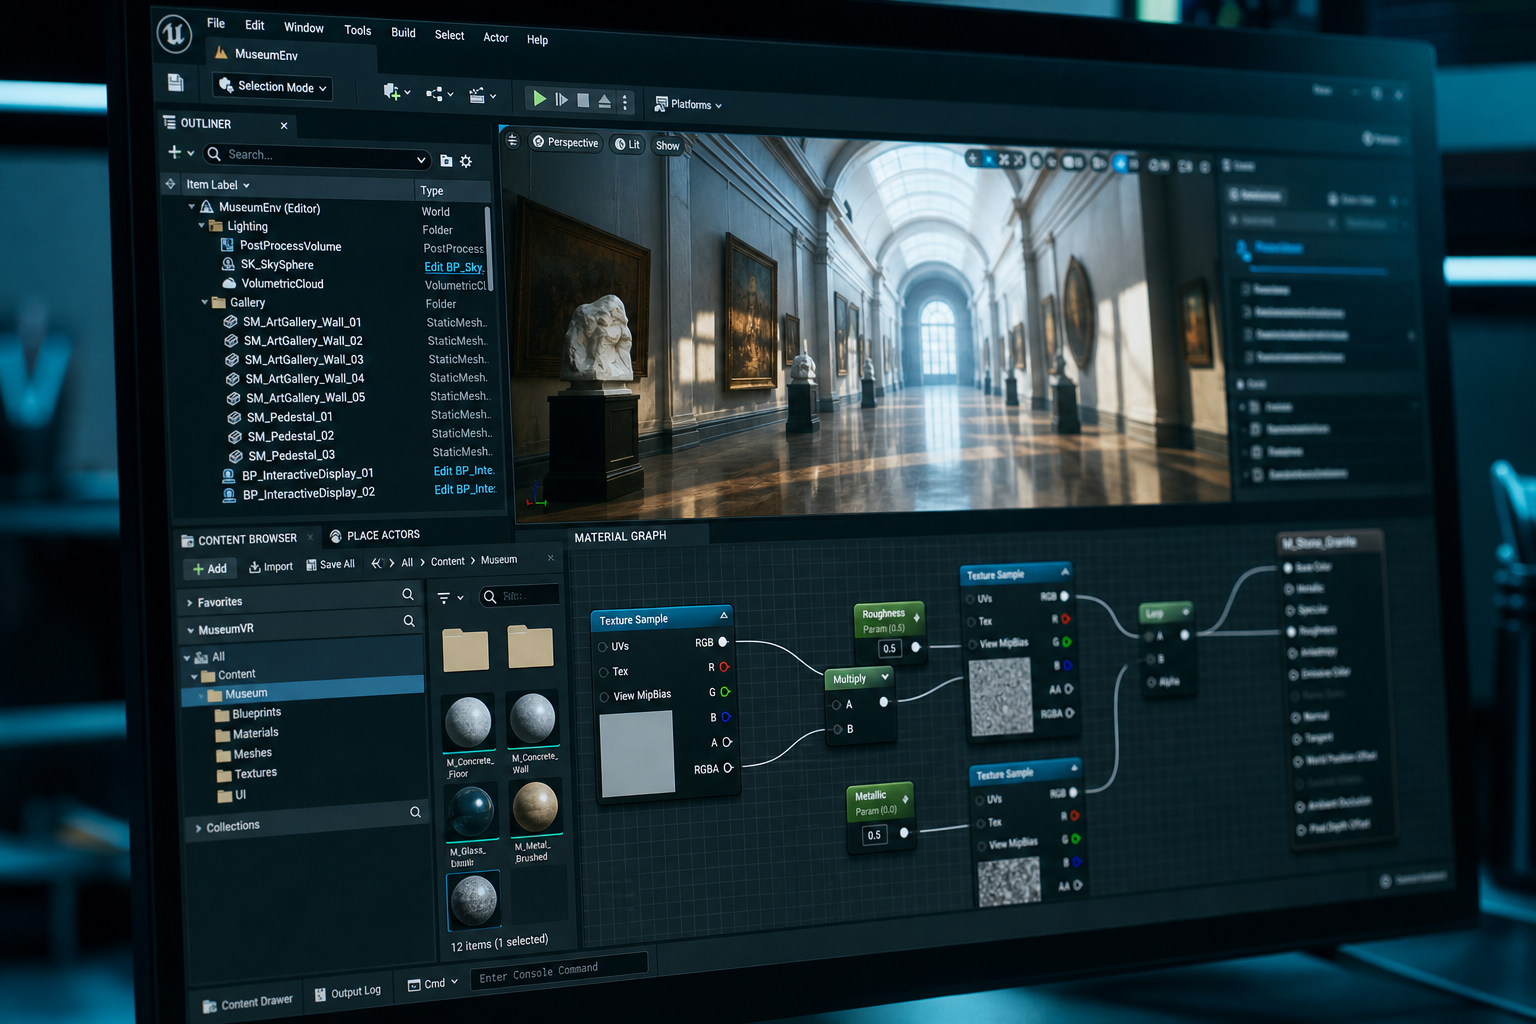Click the Multiply node B input pin
Screen dimensions: 1536x1024
837,729
